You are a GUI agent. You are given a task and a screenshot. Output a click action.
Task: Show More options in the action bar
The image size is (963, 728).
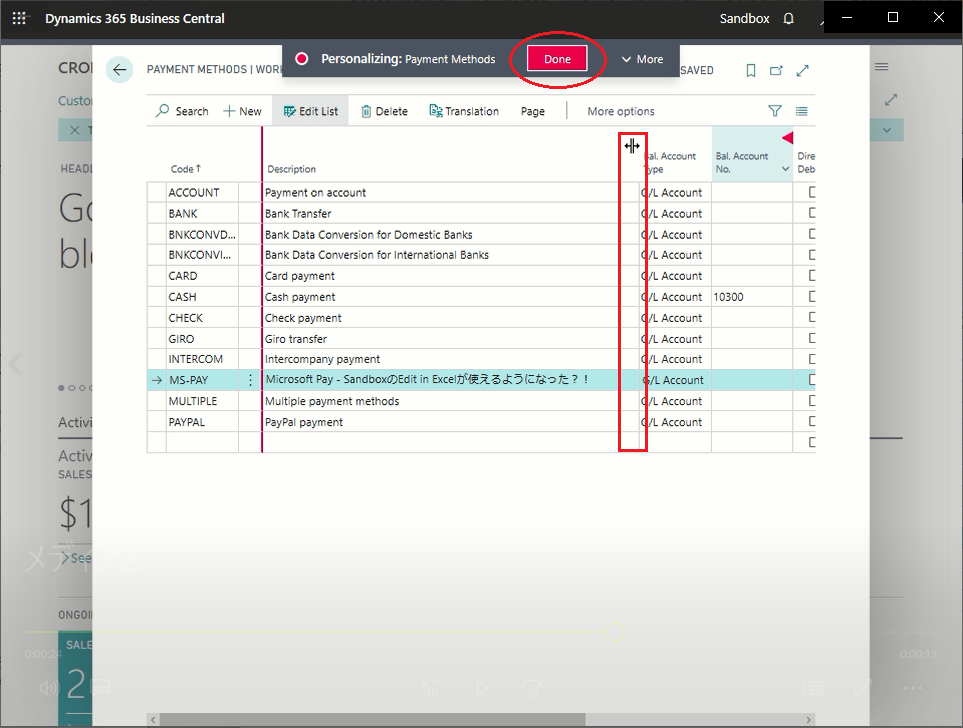point(621,111)
